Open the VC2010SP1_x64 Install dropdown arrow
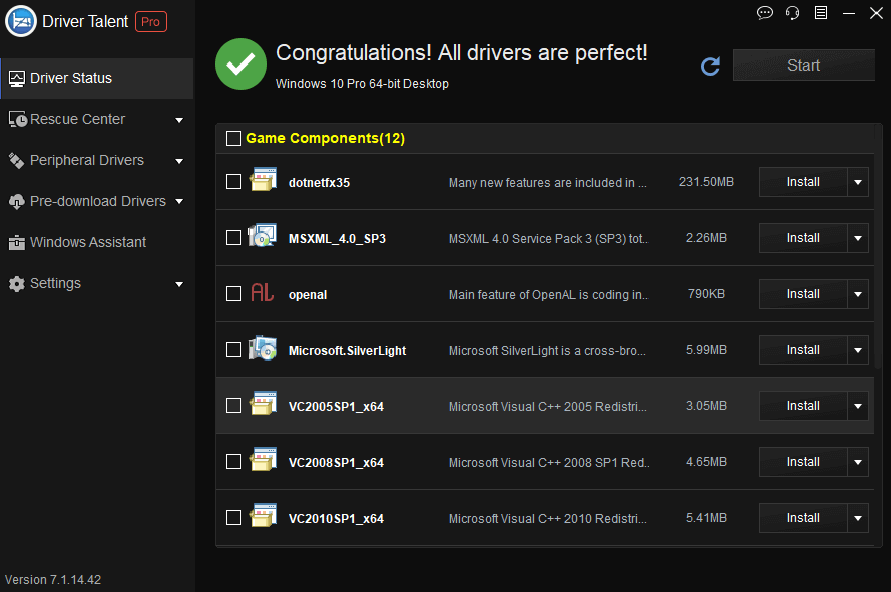Viewport: 891px width, 592px height. [x=858, y=518]
